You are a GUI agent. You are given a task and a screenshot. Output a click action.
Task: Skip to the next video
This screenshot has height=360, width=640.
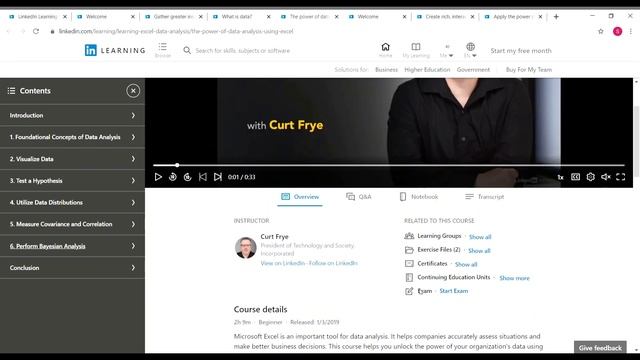(218, 177)
